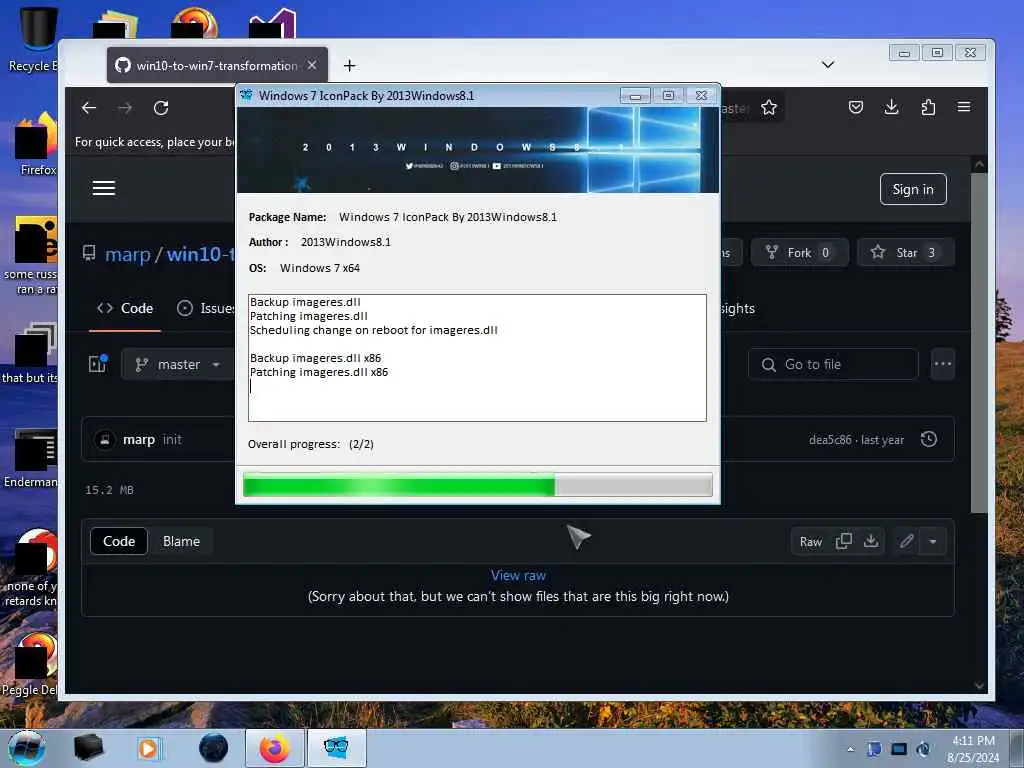Image resolution: width=1024 pixels, height=768 pixels.
Task: Open the Windows Start orb
Action: [x=27, y=748]
